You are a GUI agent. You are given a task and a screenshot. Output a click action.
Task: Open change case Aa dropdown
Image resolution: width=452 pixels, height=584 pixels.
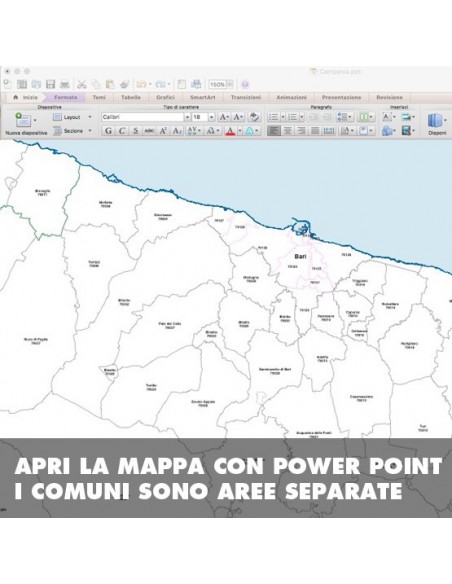213,131
